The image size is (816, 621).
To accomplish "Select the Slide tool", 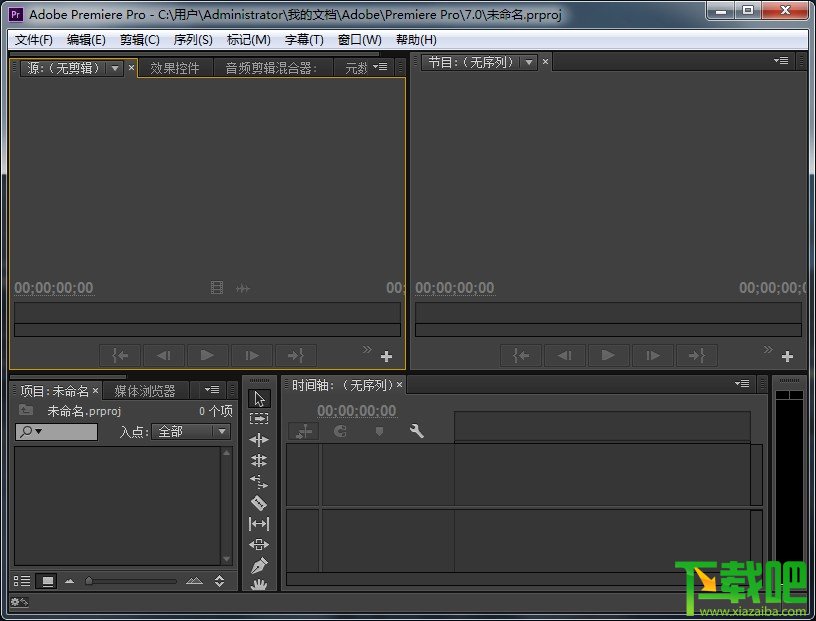I will coord(259,544).
